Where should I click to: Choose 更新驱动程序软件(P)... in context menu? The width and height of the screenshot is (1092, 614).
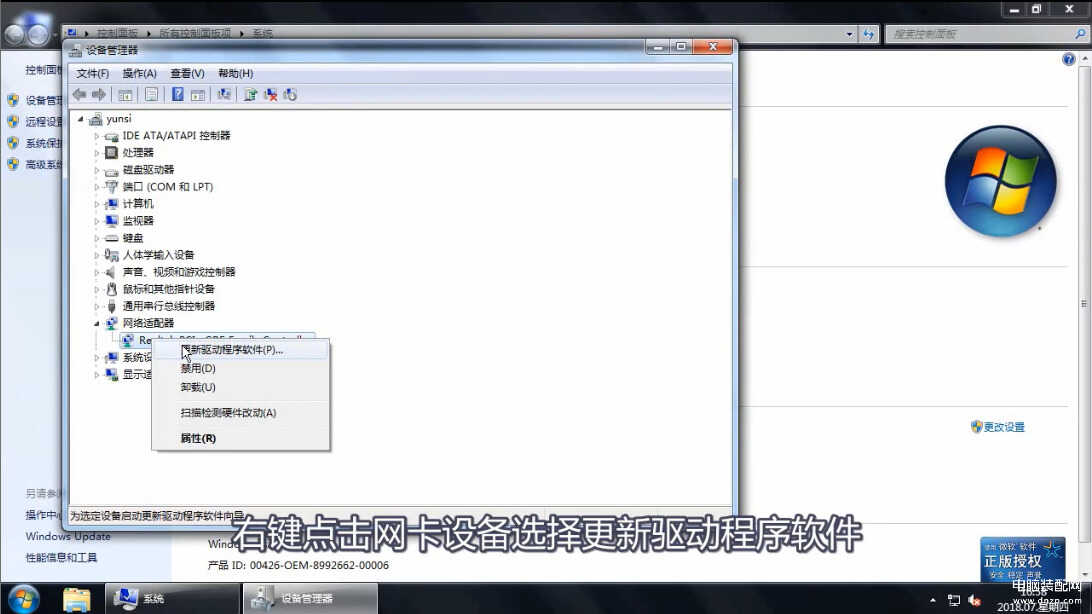click(240, 349)
